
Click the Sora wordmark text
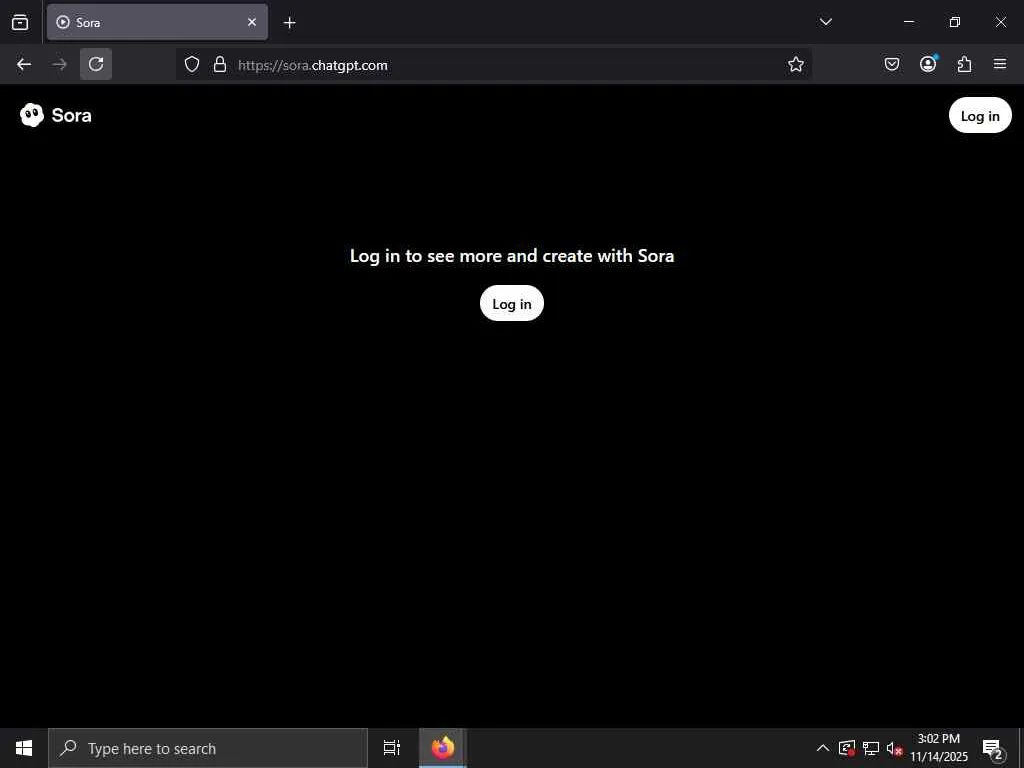[x=71, y=116]
